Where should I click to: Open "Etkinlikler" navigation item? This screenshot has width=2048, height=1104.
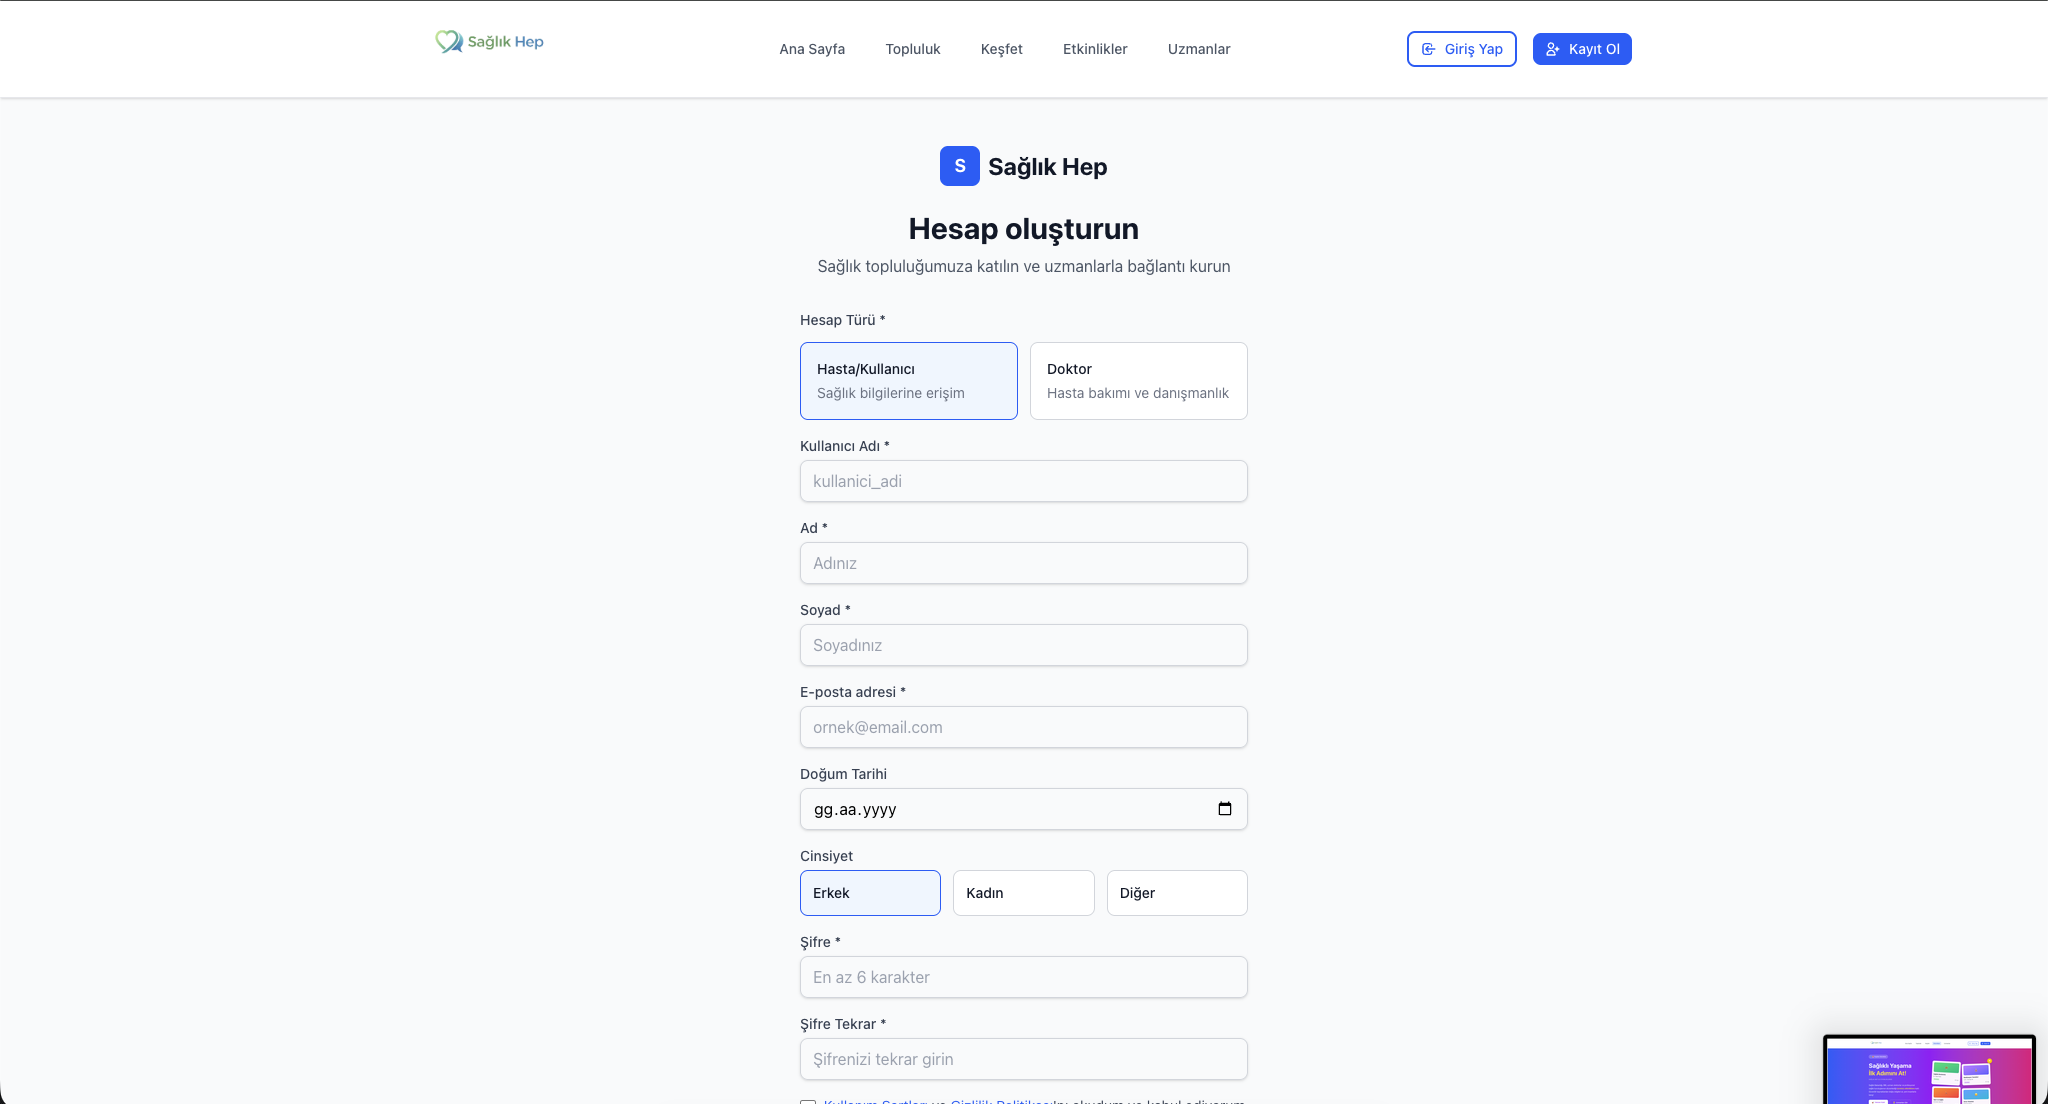1095,48
